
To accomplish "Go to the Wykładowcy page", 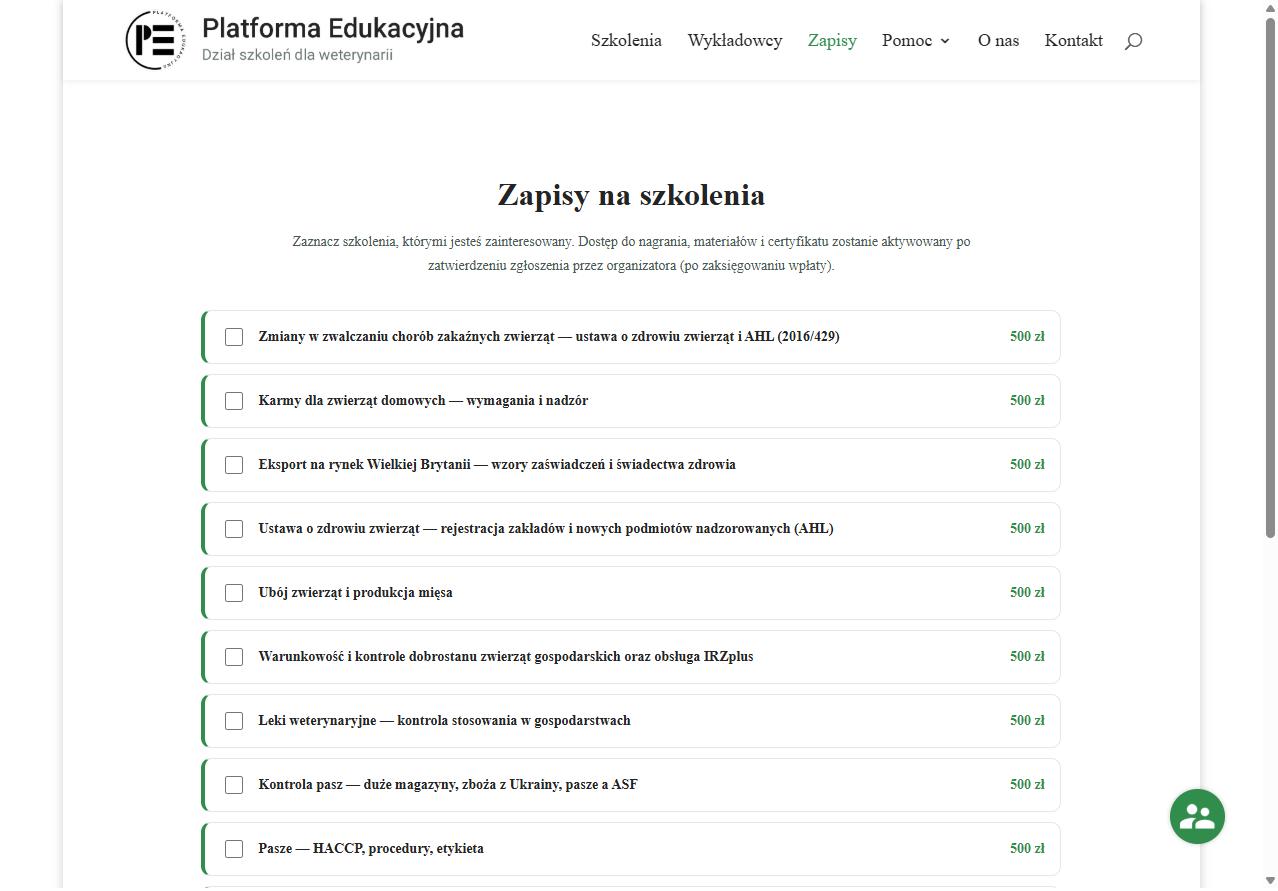I will pyautogui.click(x=735, y=40).
